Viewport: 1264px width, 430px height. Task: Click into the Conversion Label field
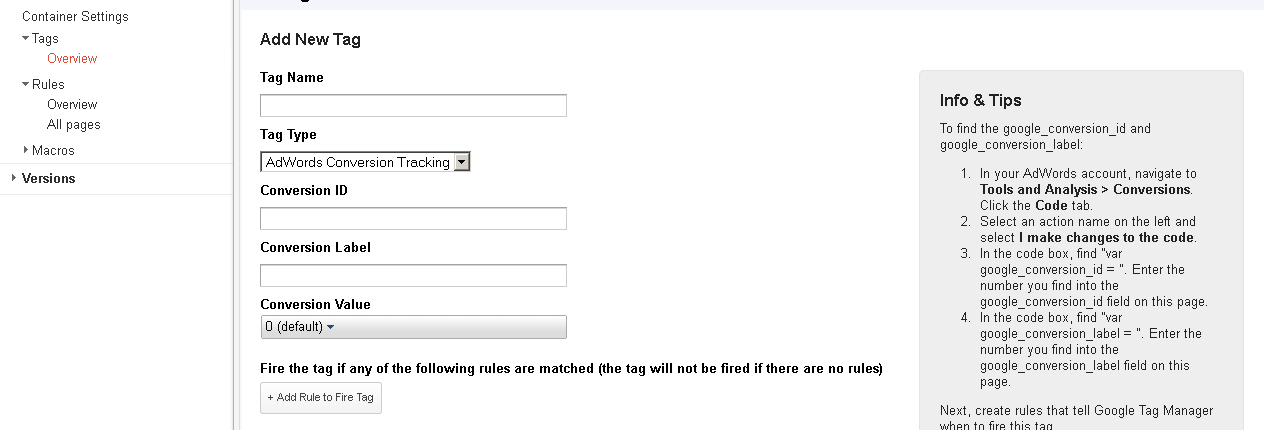click(x=413, y=275)
